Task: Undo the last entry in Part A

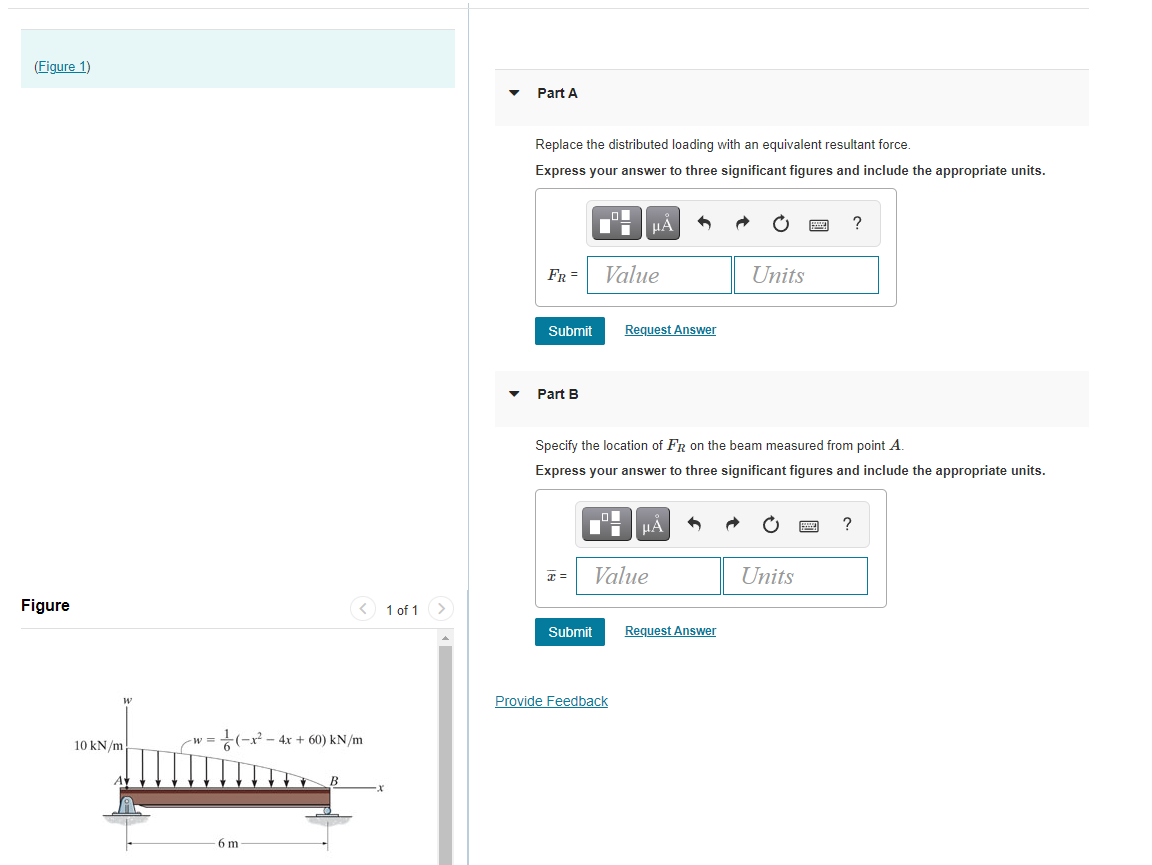Action: coord(705,223)
